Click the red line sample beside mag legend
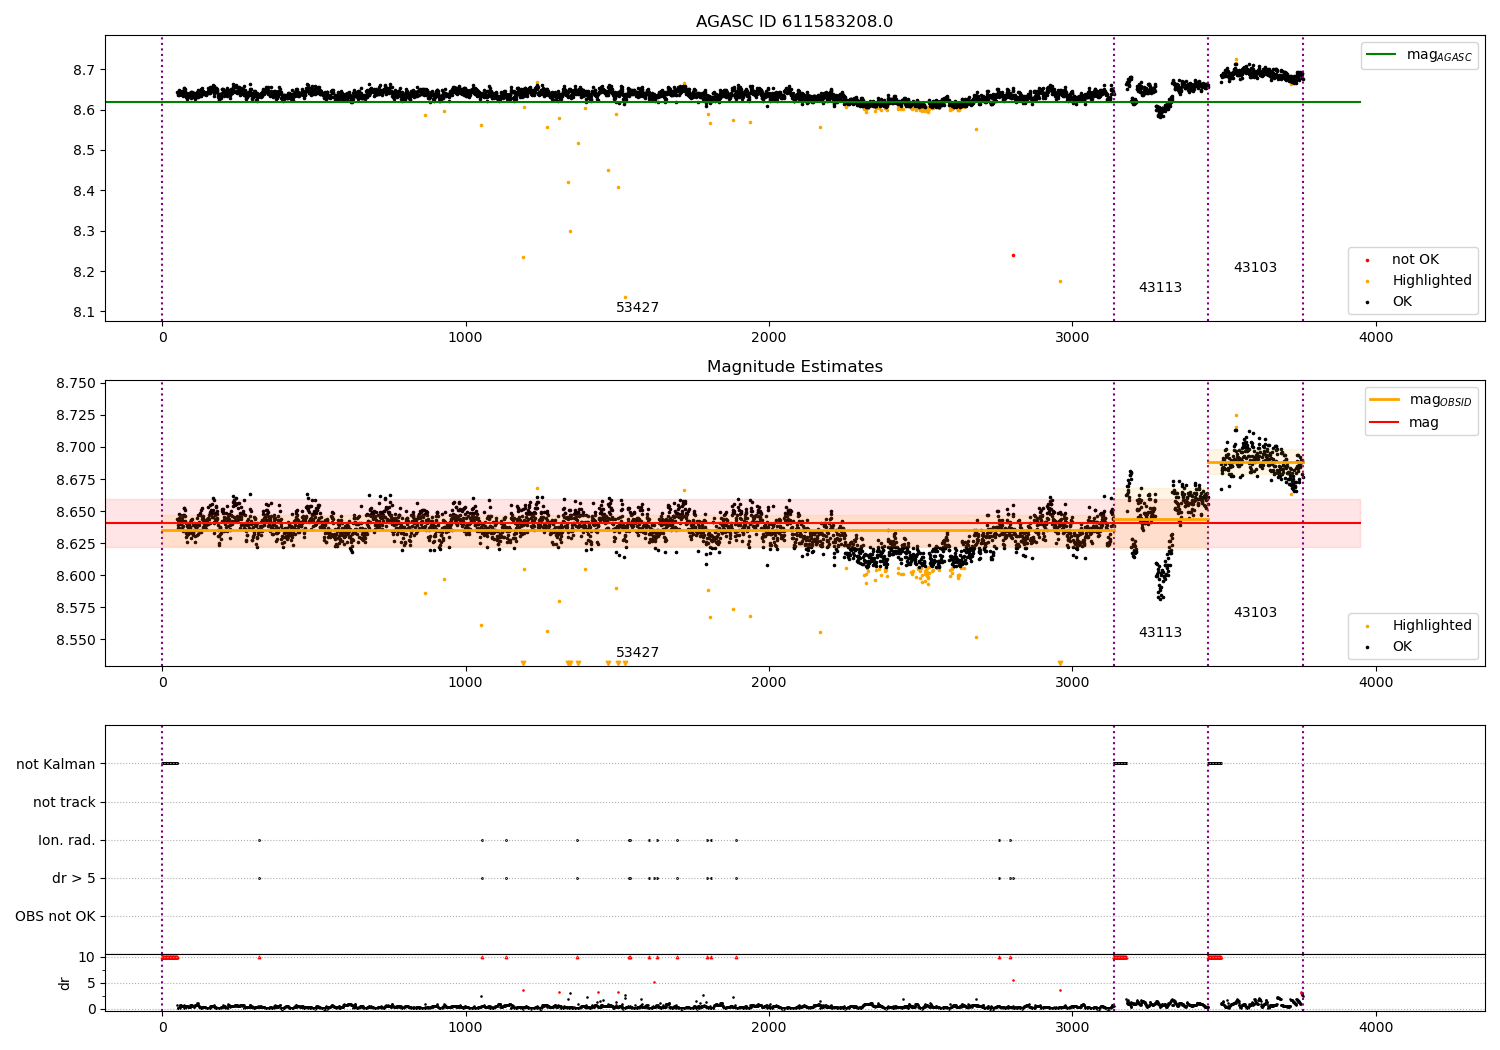 pos(1385,423)
